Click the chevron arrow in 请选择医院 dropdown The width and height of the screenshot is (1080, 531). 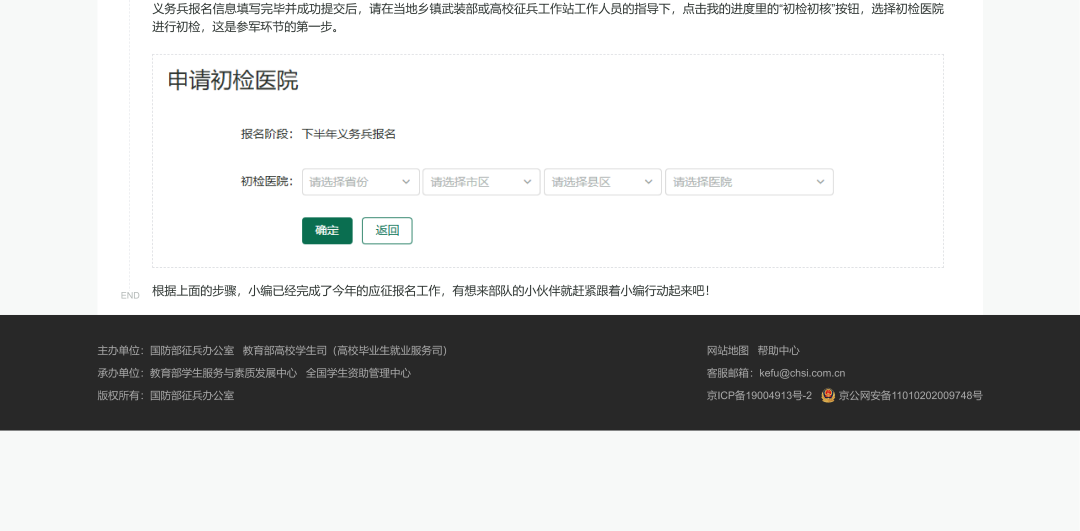point(820,182)
